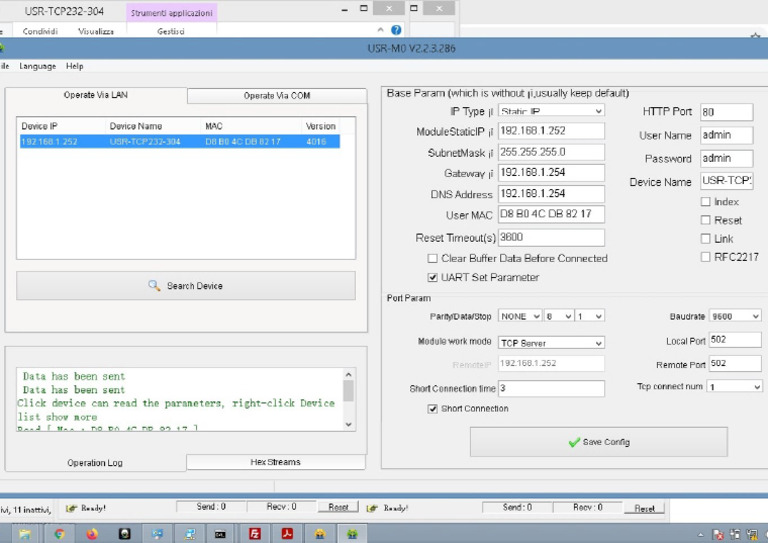Uncheck Short Connection

[x=432, y=408]
